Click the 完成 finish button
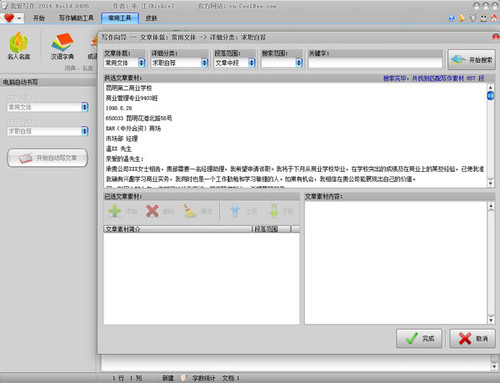Viewport: 500px width, 383px height. [x=419, y=339]
